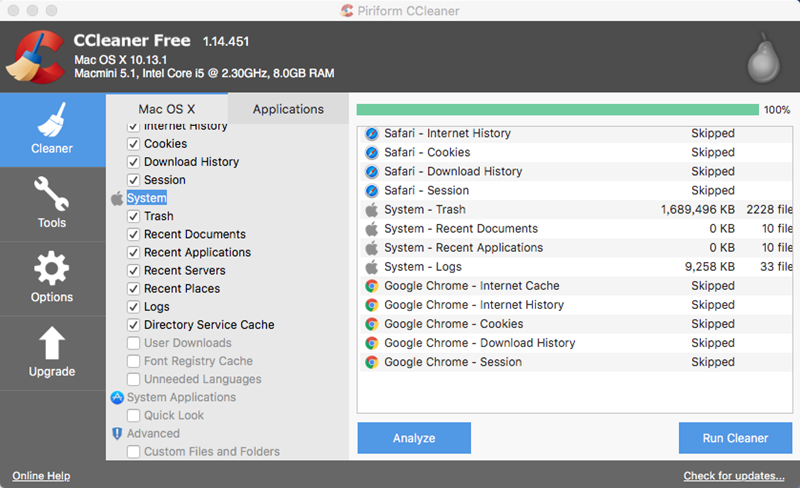Open the Tools wrench section

pyautogui.click(x=53, y=204)
